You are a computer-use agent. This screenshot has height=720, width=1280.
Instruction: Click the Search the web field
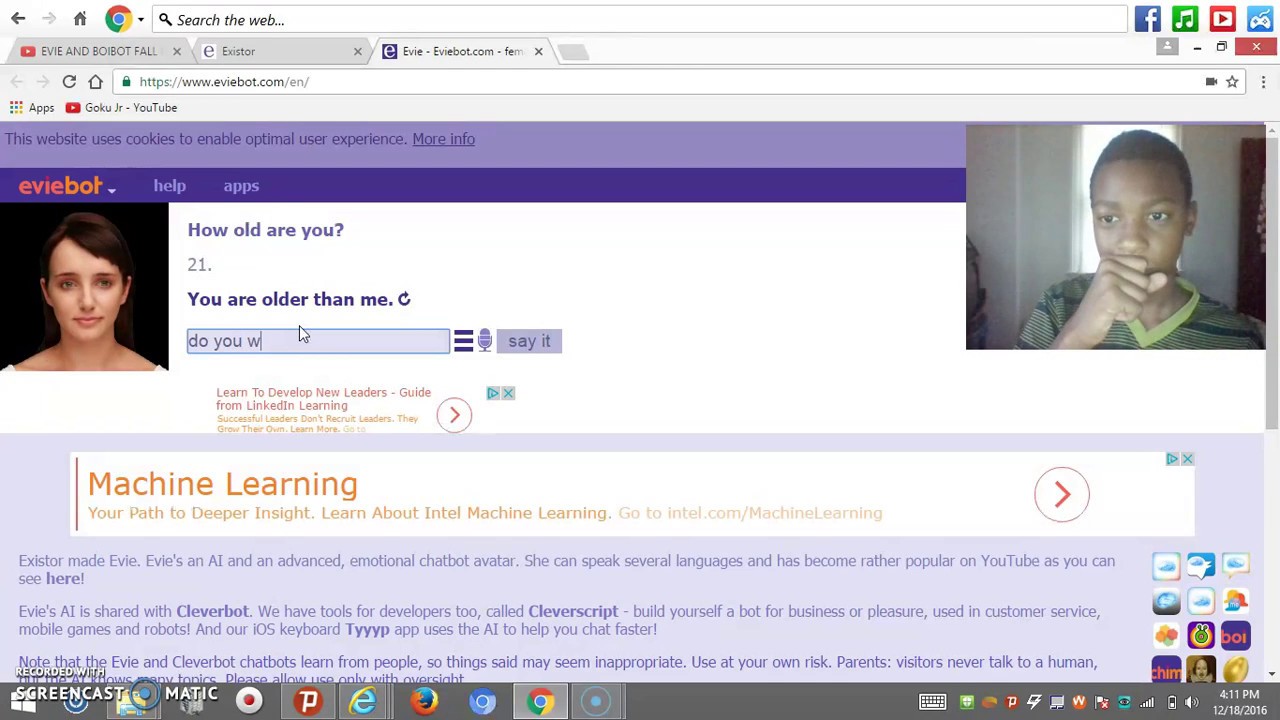pyautogui.click(x=640, y=20)
